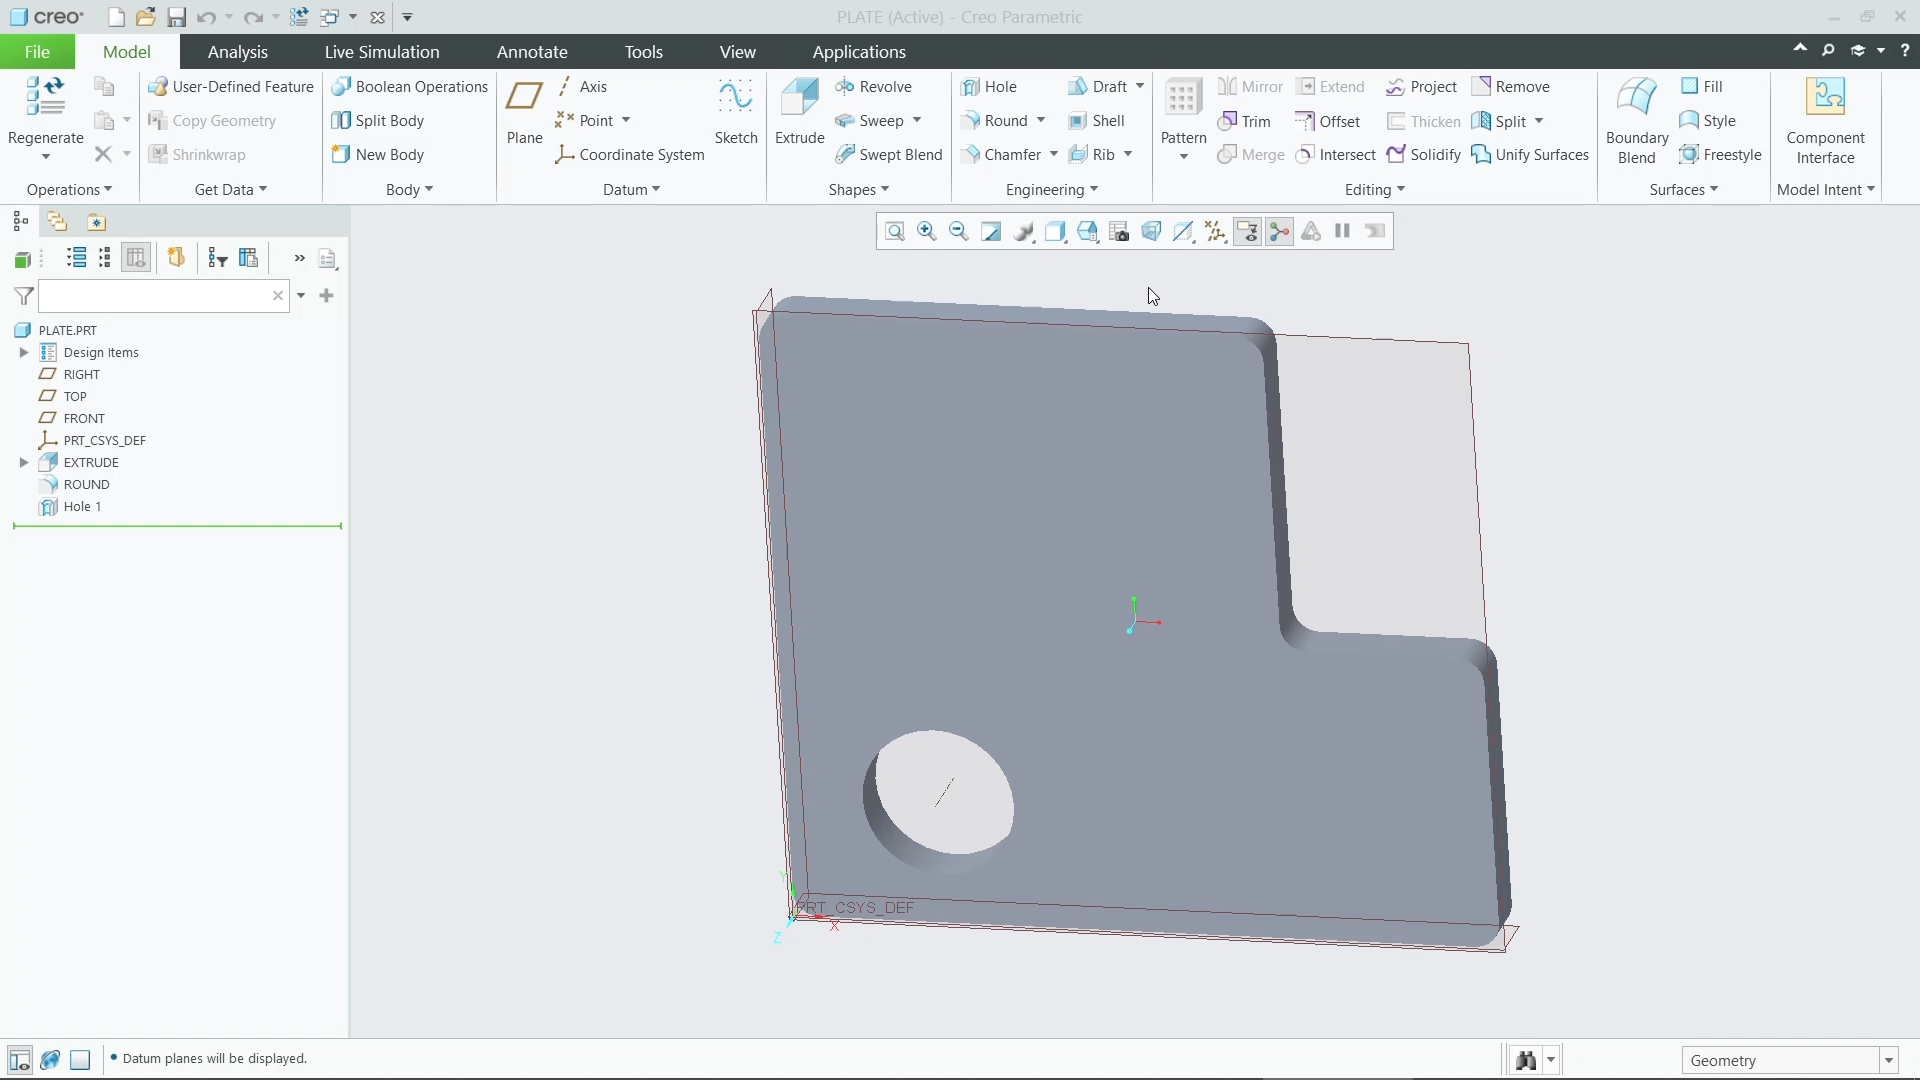Open the Operations group dropdown
This screenshot has height=1080, width=1920.
point(69,189)
